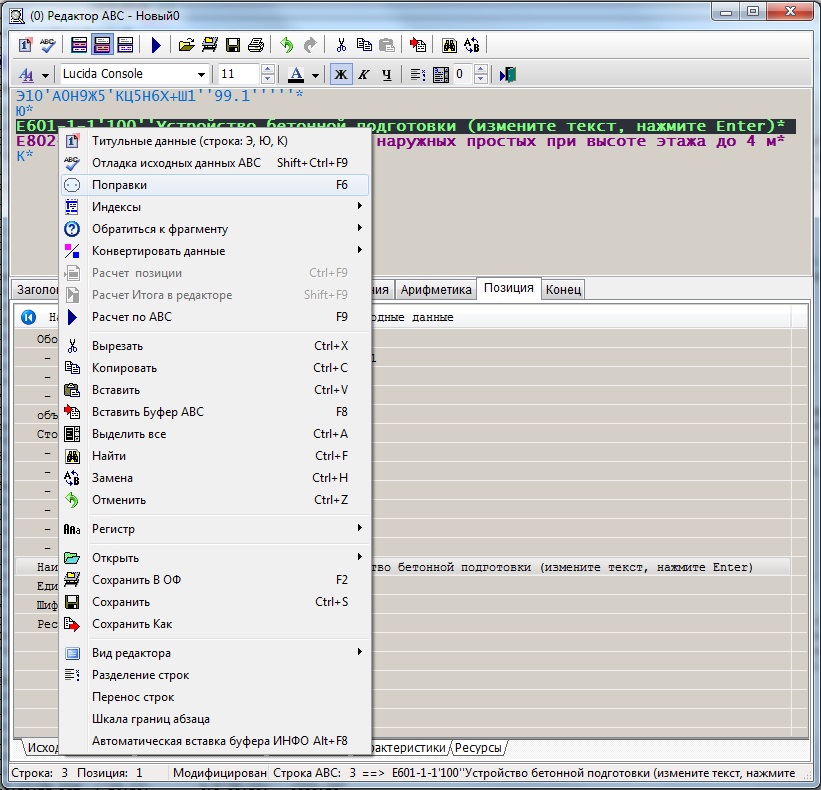Open the font color dropdown arrow

(315, 75)
